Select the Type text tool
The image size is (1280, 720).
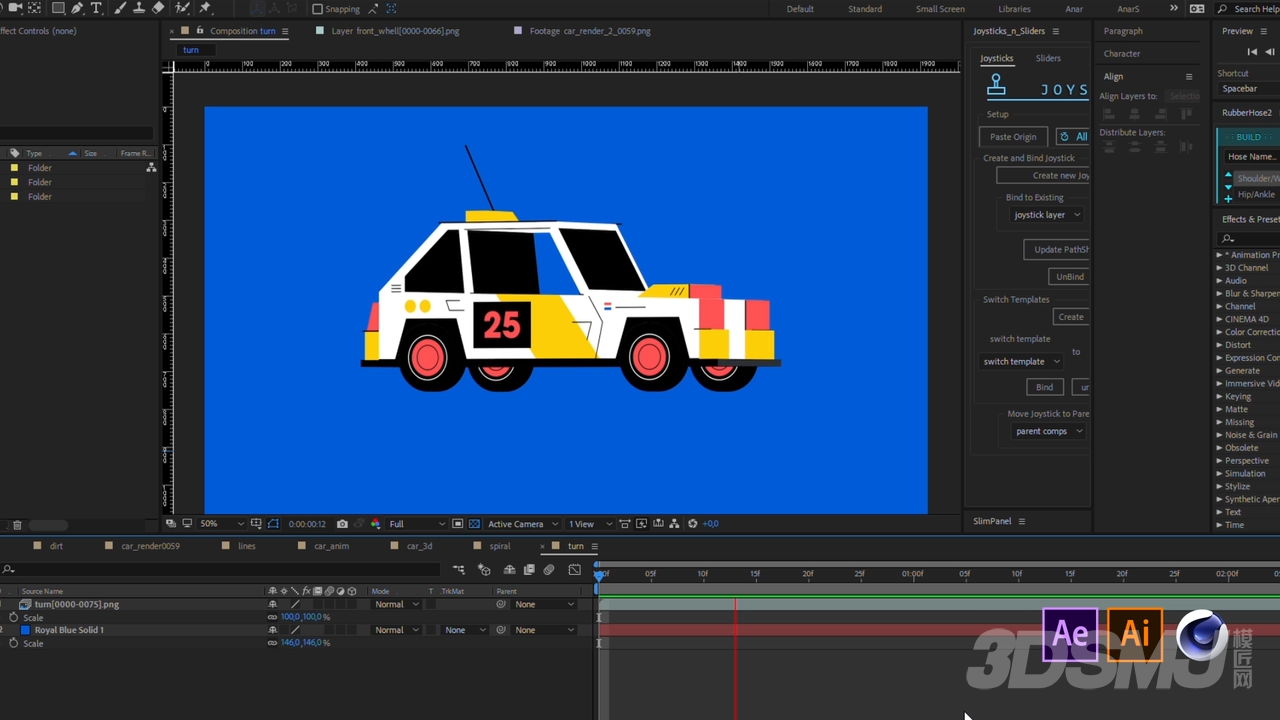click(96, 8)
